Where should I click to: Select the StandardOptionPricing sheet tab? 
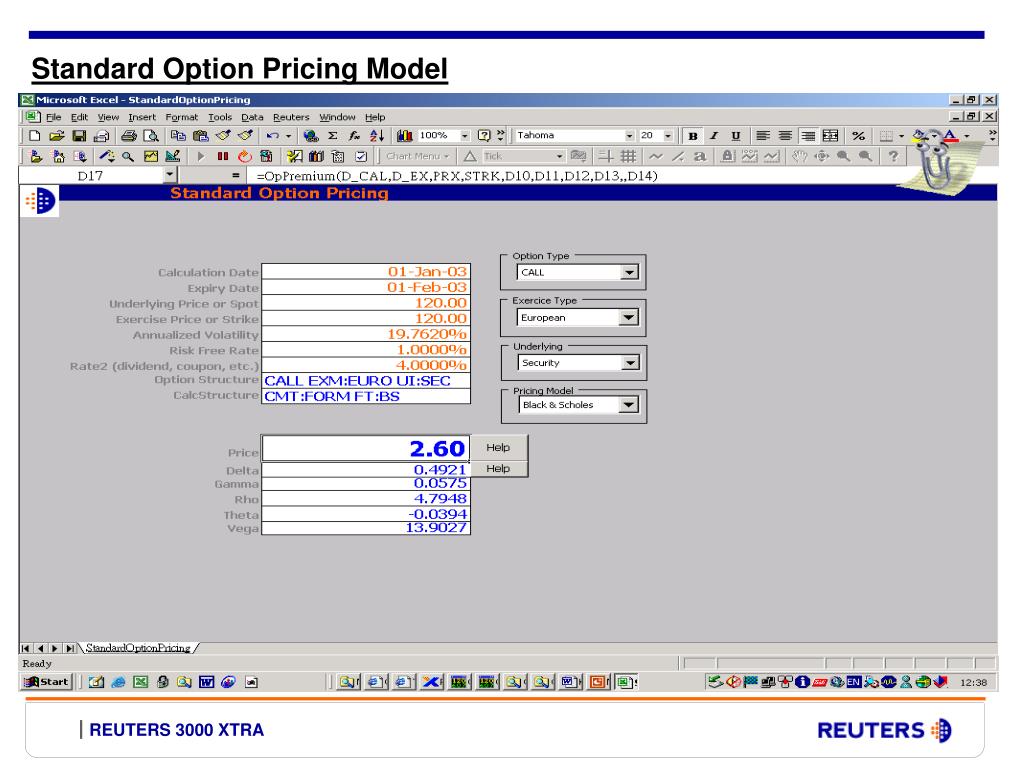(138, 648)
